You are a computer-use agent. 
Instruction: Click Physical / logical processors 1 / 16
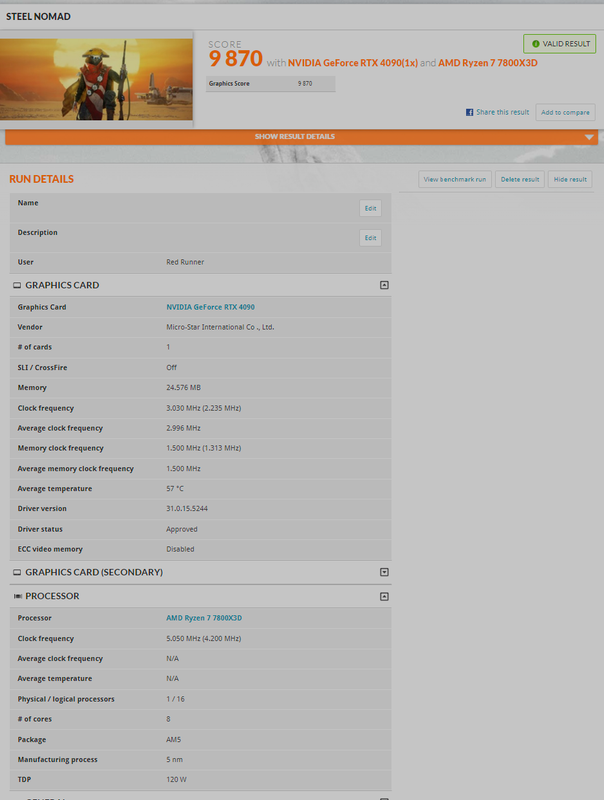click(175, 699)
